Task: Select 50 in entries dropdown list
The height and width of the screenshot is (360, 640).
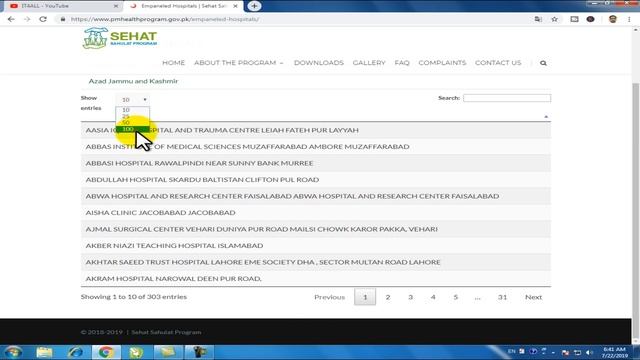Action: 132,122
